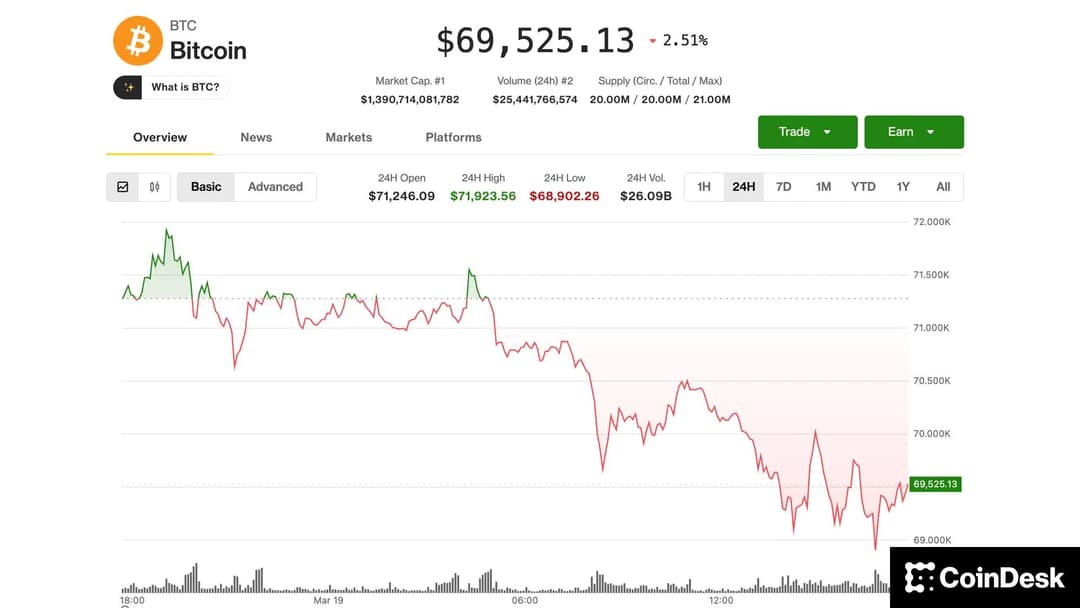Viewport: 1080px width, 608px height.
Task: Click the sparkle icon beside What is BTC?
Action: [128, 87]
